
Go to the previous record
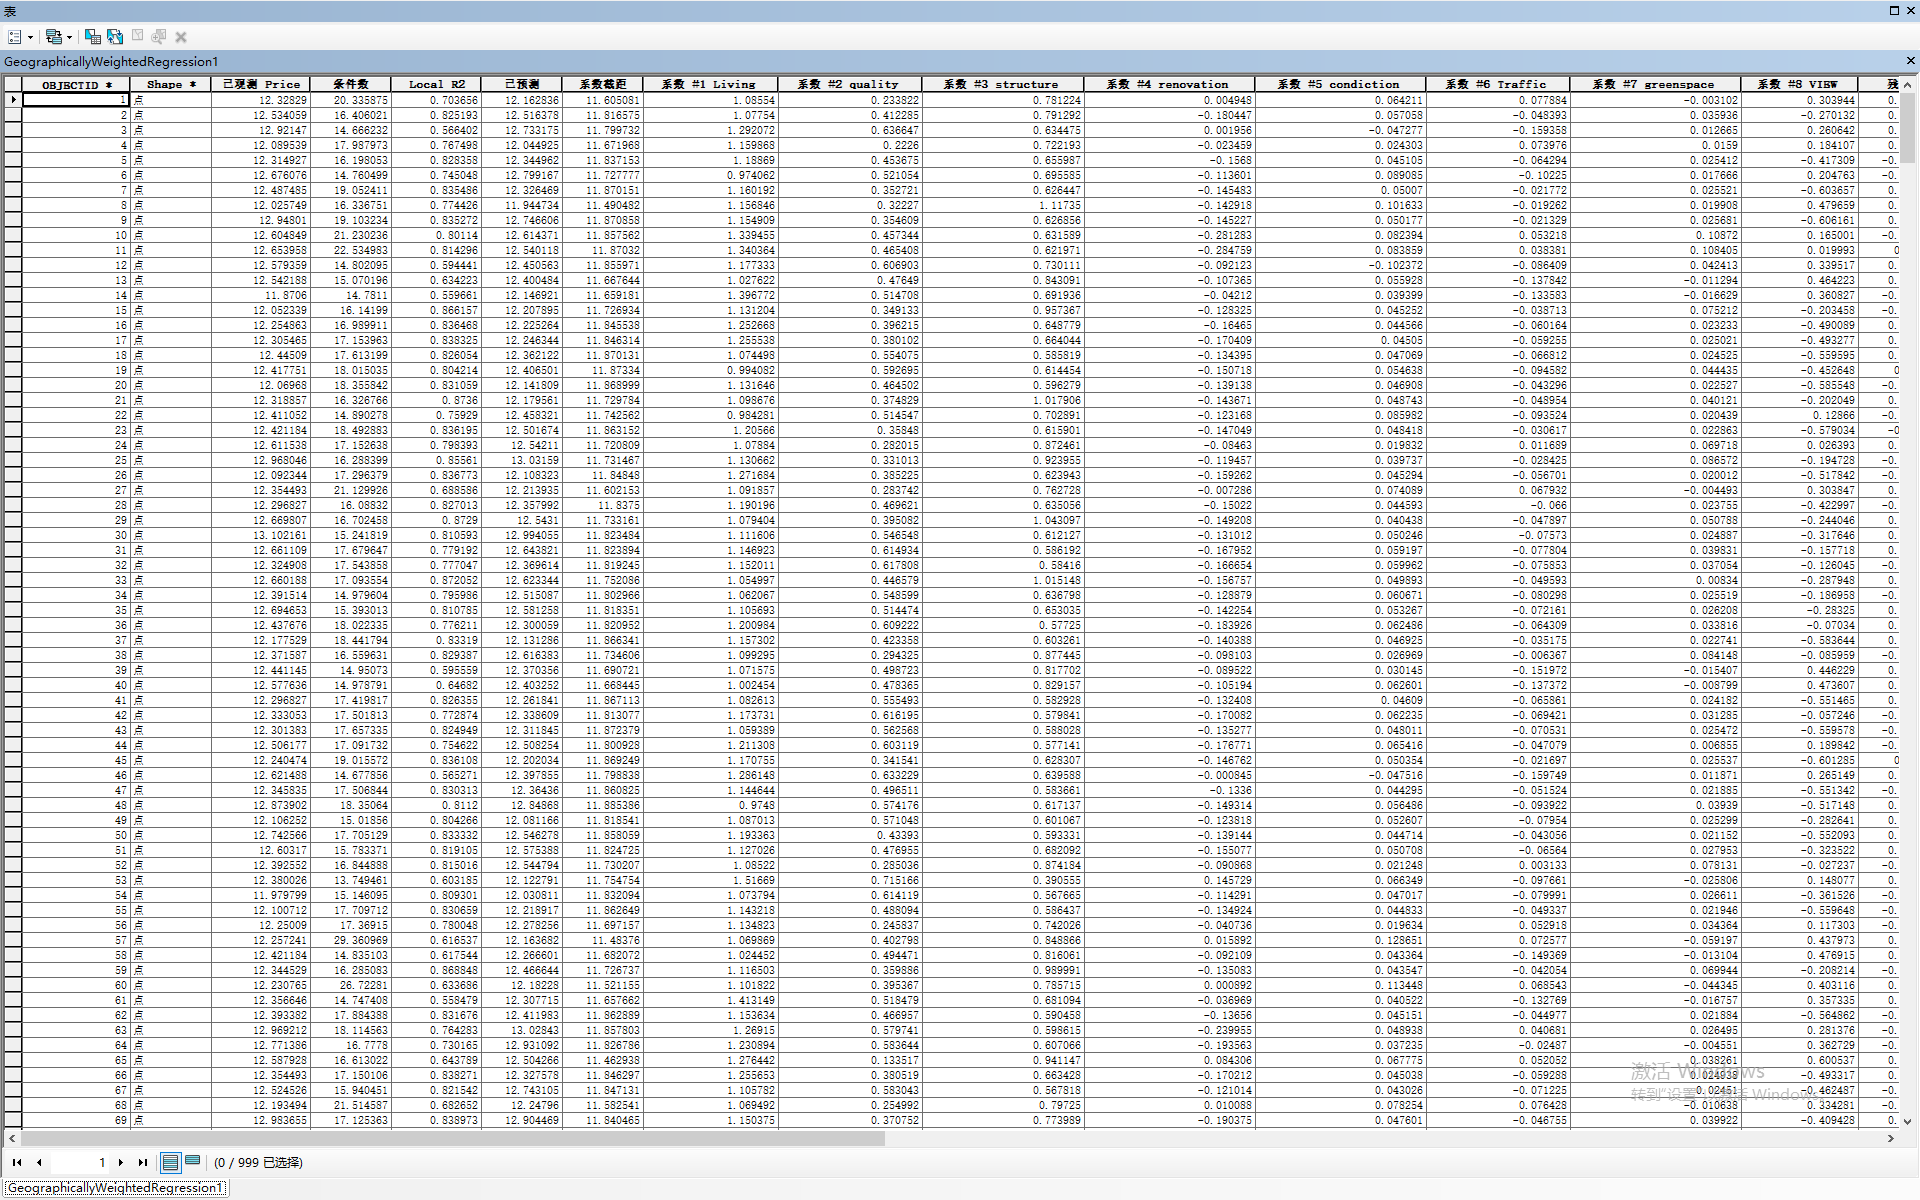[39, 1162]
